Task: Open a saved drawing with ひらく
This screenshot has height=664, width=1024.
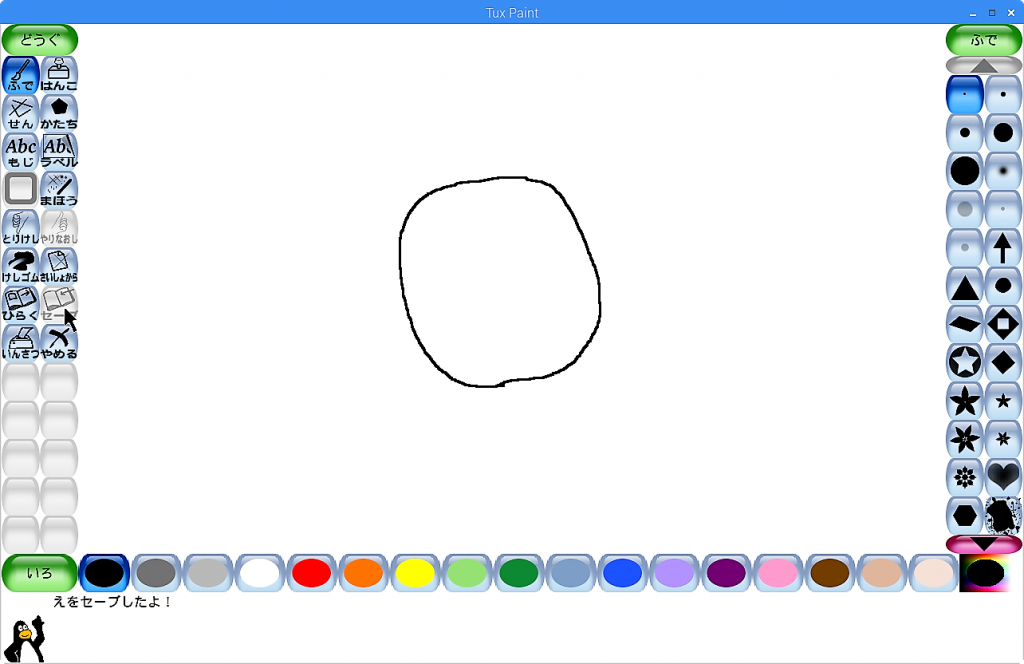Action: 20,305
